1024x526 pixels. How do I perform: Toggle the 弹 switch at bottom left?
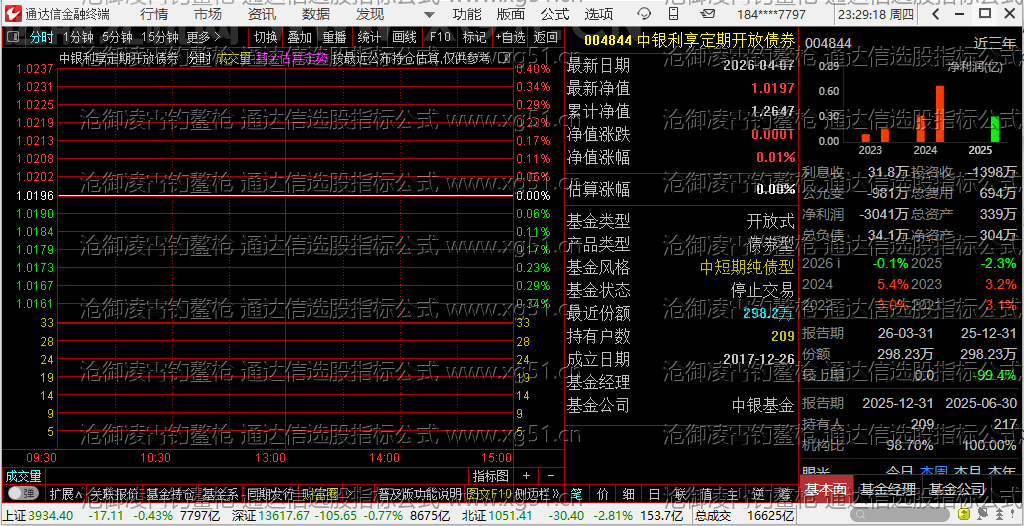point(24,493)
